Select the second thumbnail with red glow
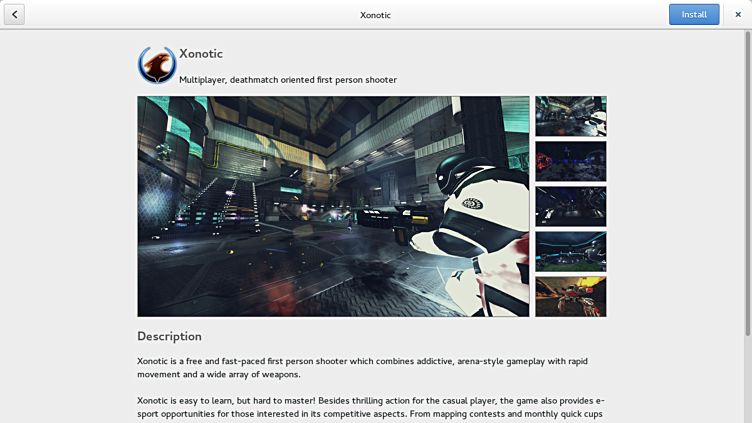Image resolution: width=752 pixels, height=423 pixels. [570, 161]
